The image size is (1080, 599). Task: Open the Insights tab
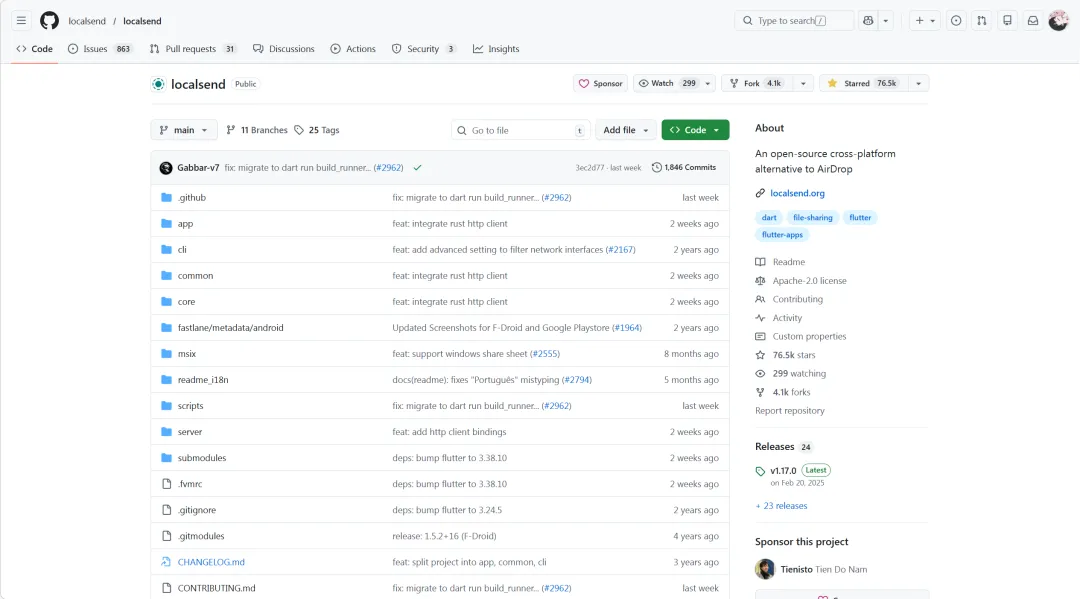tap(496, 49)
